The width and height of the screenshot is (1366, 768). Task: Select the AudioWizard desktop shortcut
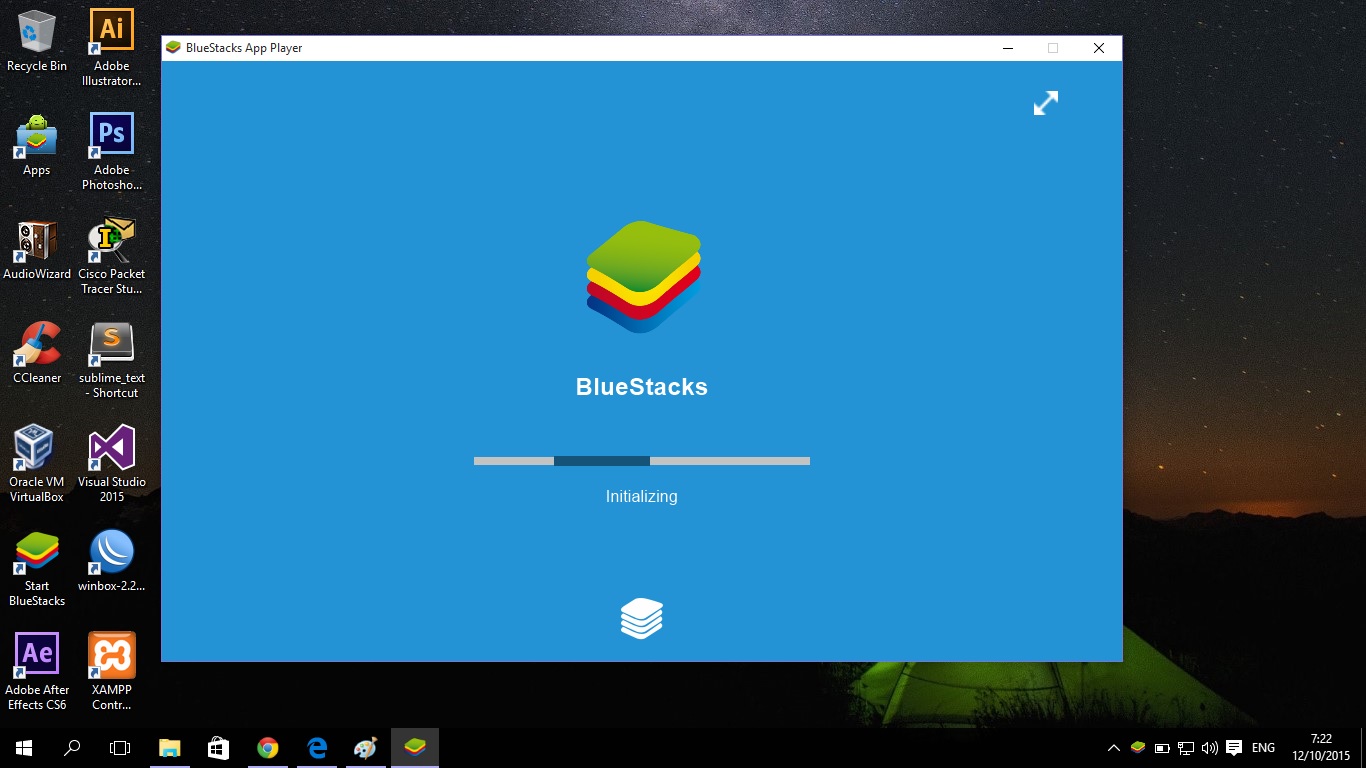[x=37, y=249]
